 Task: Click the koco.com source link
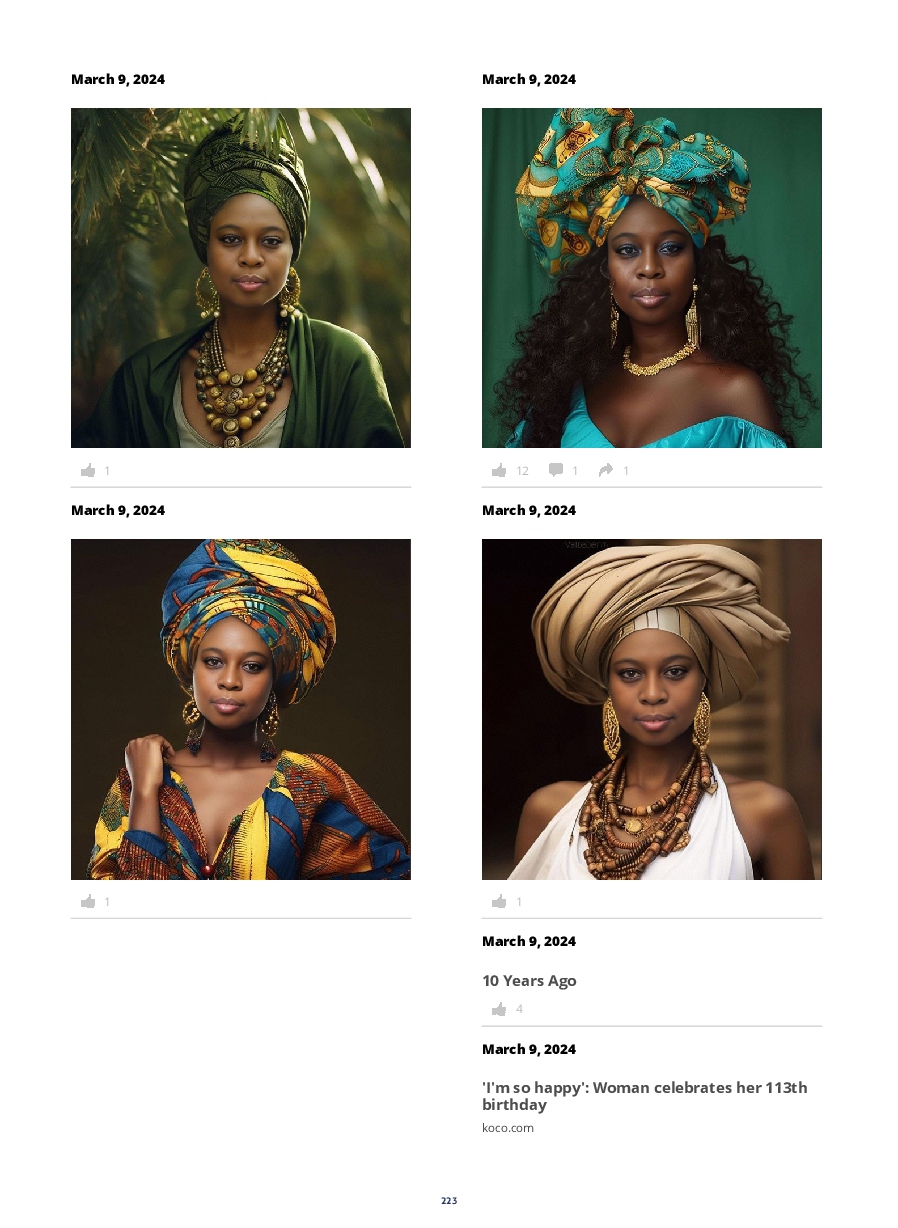coord(508,1128)
